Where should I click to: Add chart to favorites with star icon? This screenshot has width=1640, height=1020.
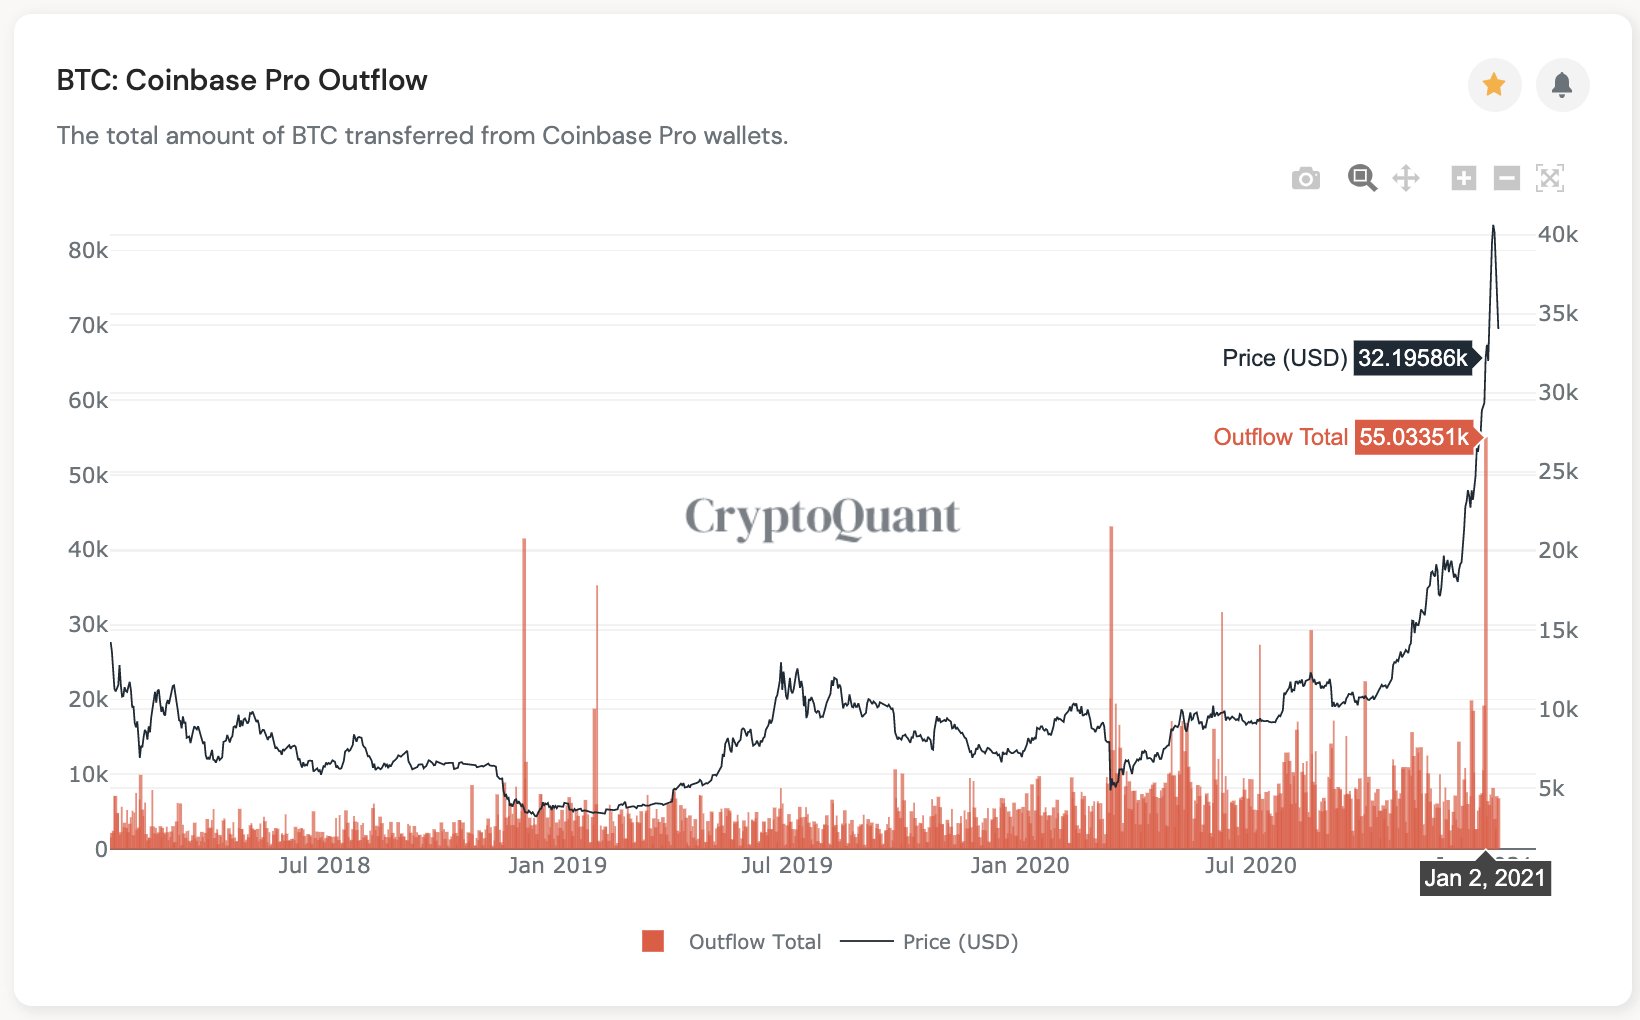[x=1494, y=85]
